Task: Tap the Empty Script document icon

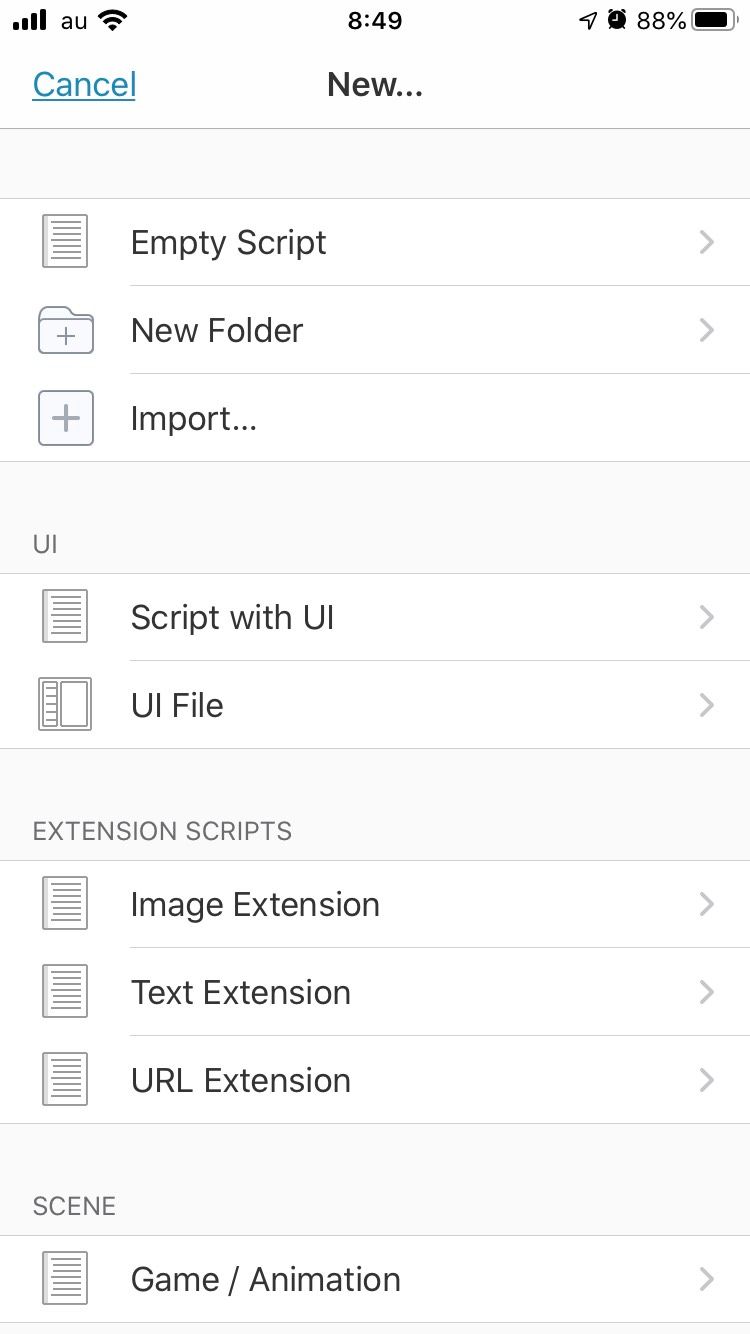Action: point(65,242)
